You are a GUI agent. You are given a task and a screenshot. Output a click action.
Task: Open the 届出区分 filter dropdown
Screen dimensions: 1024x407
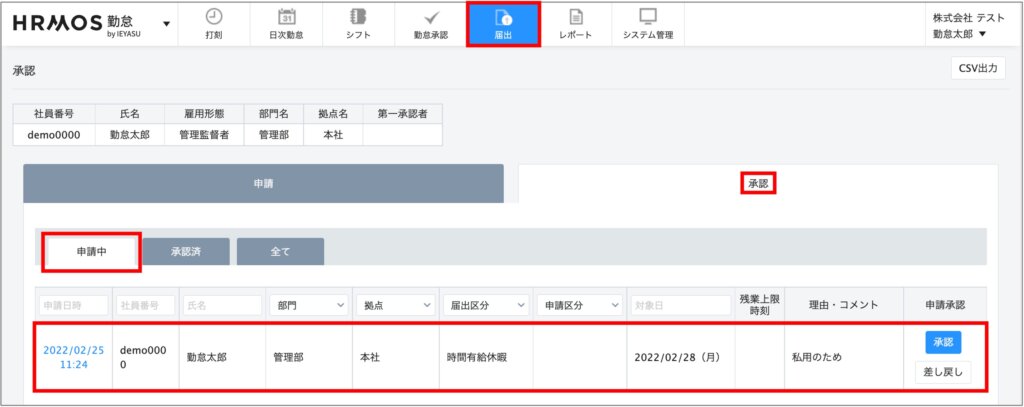click(x=485, y=305)
